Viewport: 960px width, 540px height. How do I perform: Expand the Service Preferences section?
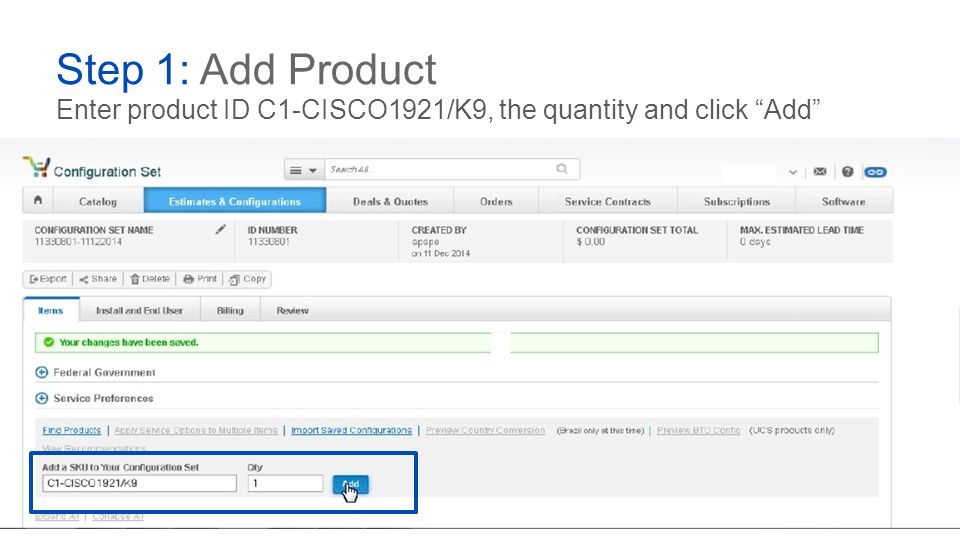pyautogui.click(x=42, y=398)
